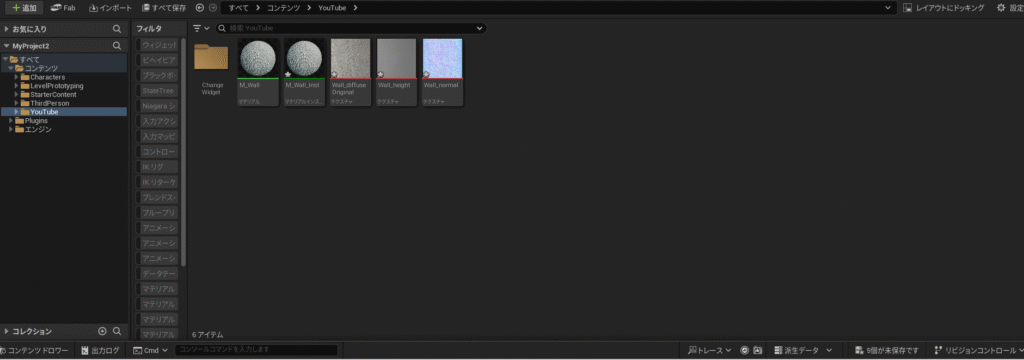Click the Import icon button
The image size is (1024, 360).
point(93,8)
